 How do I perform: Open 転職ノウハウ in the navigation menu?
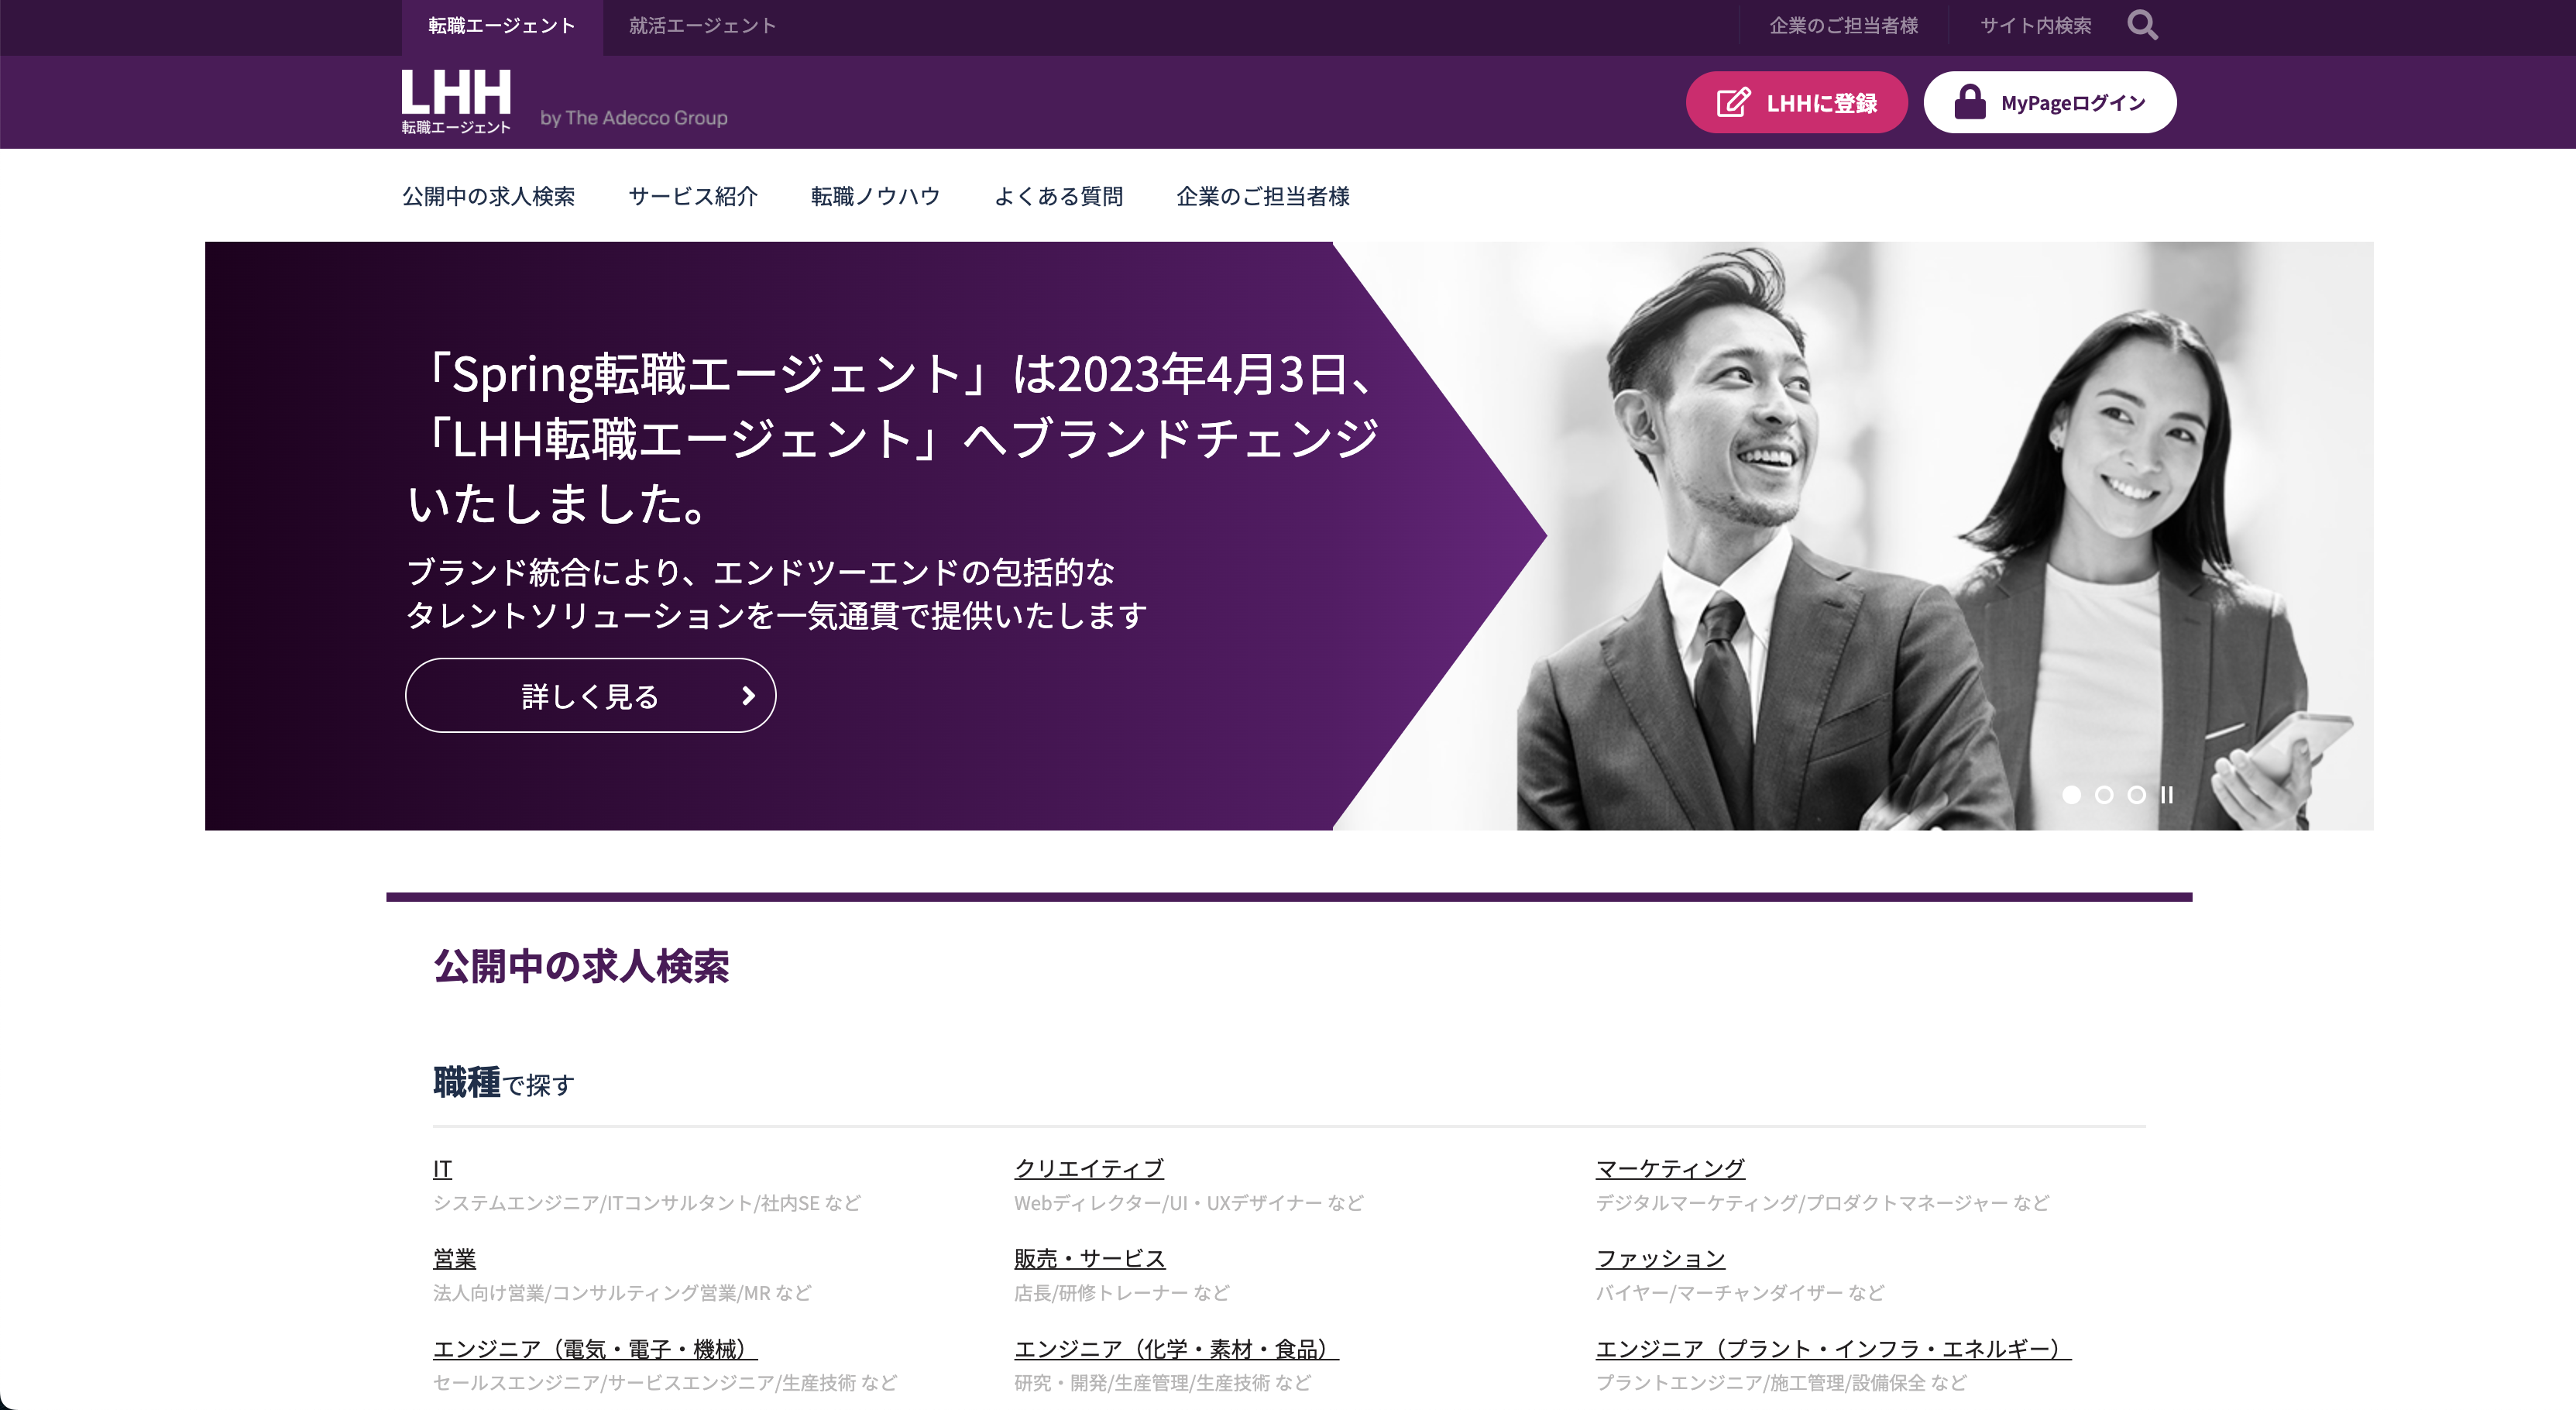874,197
